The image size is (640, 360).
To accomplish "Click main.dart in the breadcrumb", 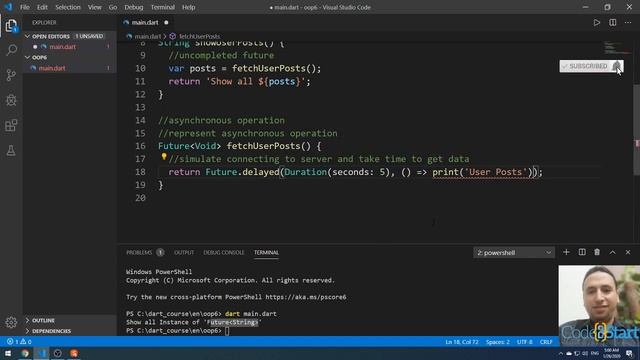I will click(x=148, y=36).
